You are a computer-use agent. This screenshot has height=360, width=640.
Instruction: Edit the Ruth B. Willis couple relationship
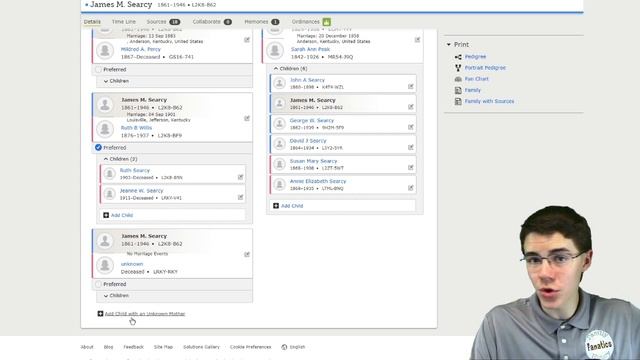pyautogui.click(x=247, y=118)
